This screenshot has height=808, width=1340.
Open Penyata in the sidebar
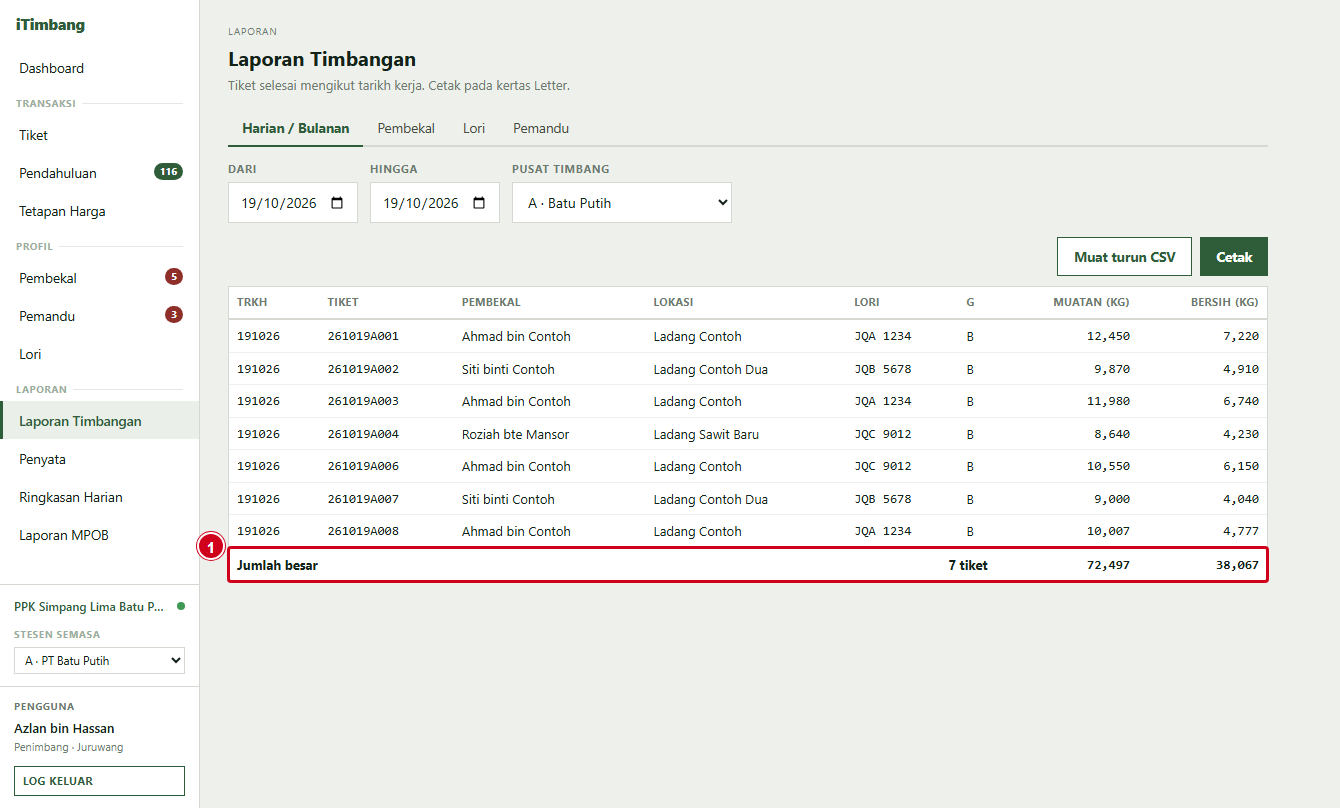pos(100,460)
